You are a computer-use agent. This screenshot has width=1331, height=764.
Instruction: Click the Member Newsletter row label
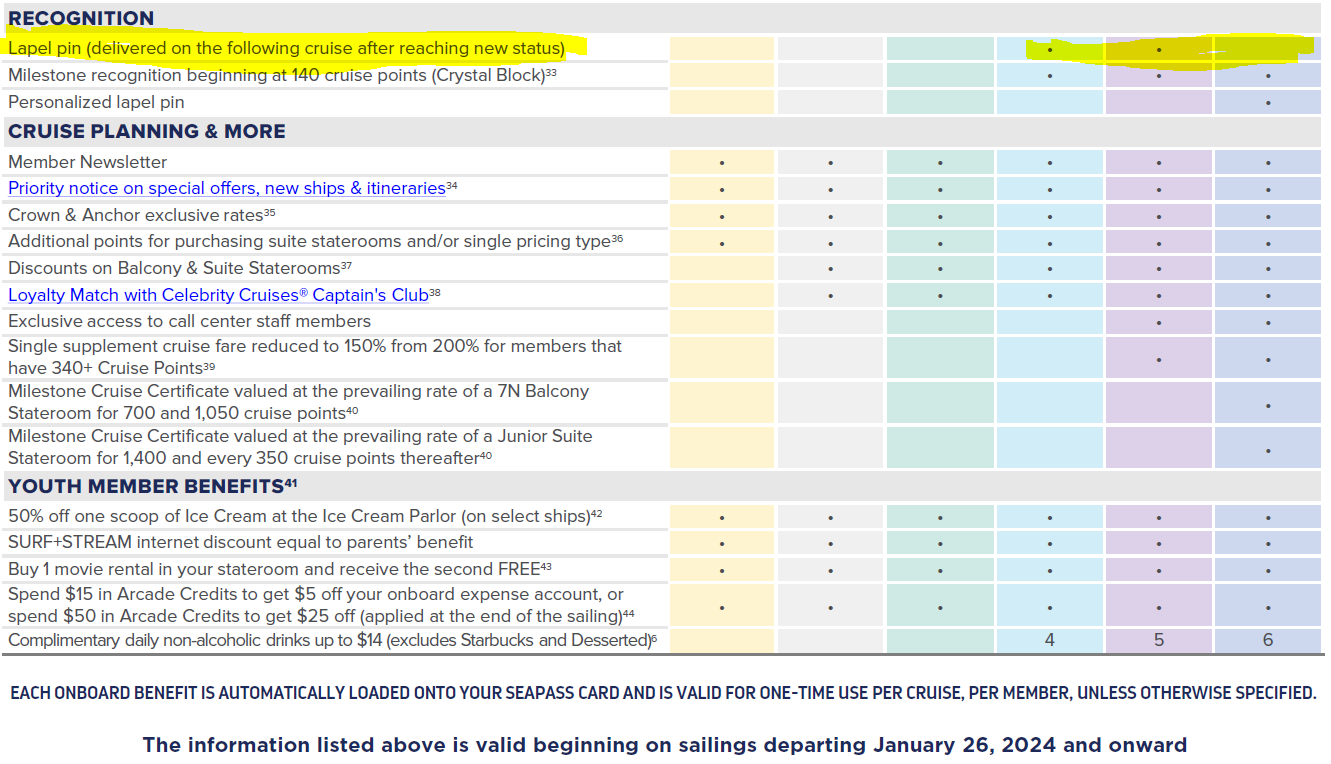[x=88, y=162]
